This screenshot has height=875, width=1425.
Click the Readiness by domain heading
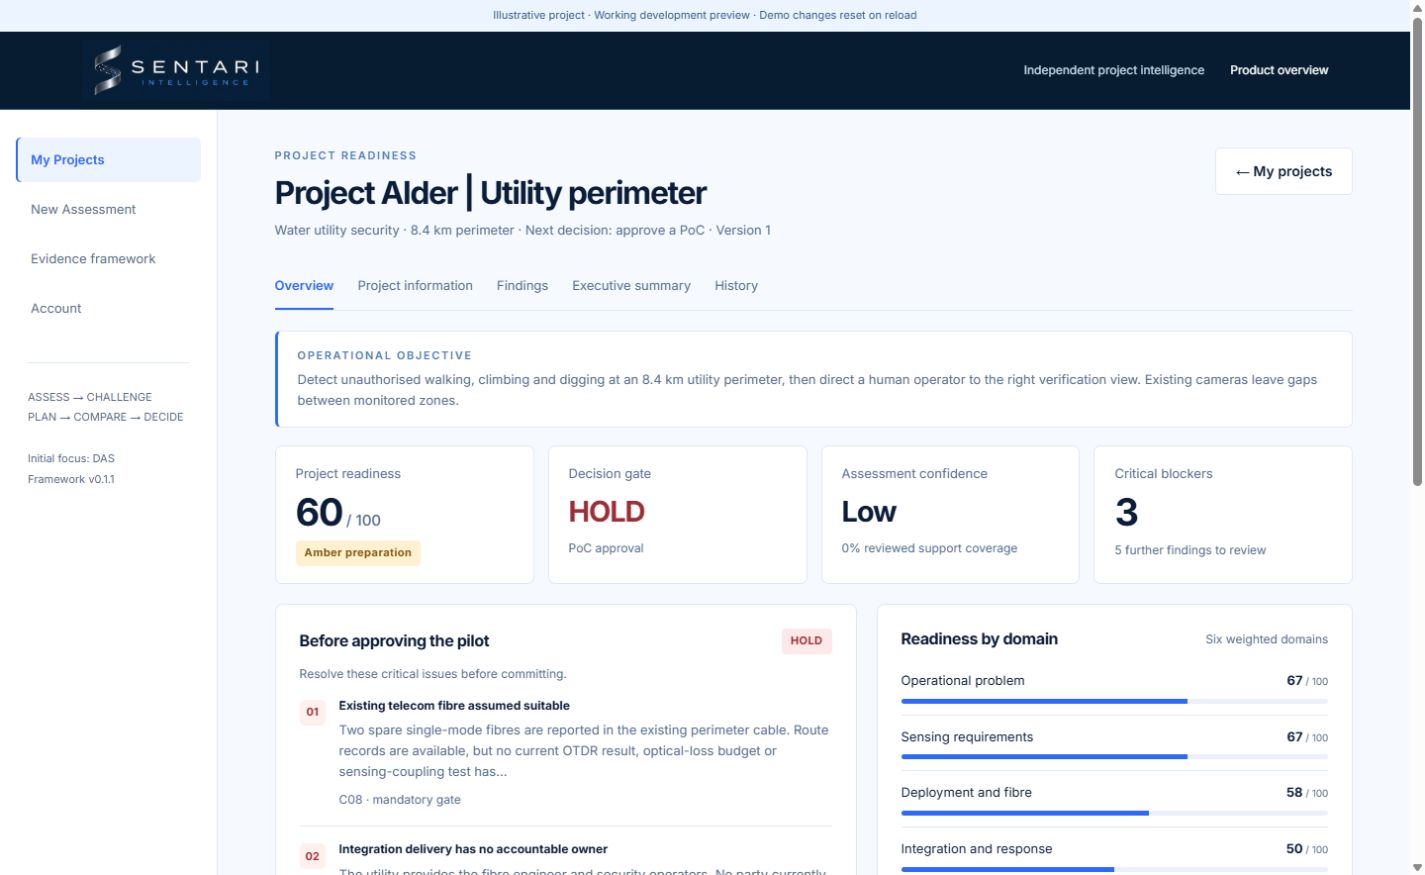(979, 639)
